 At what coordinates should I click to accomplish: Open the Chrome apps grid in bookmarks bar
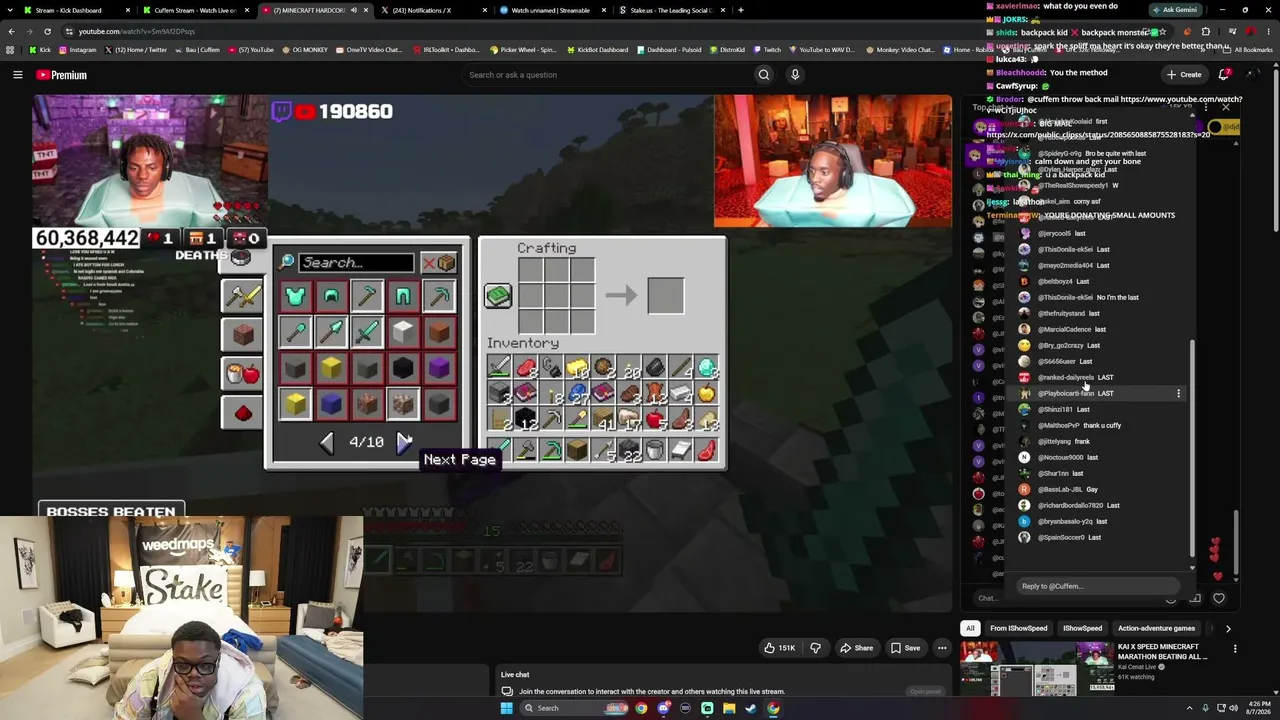point(11,50)
